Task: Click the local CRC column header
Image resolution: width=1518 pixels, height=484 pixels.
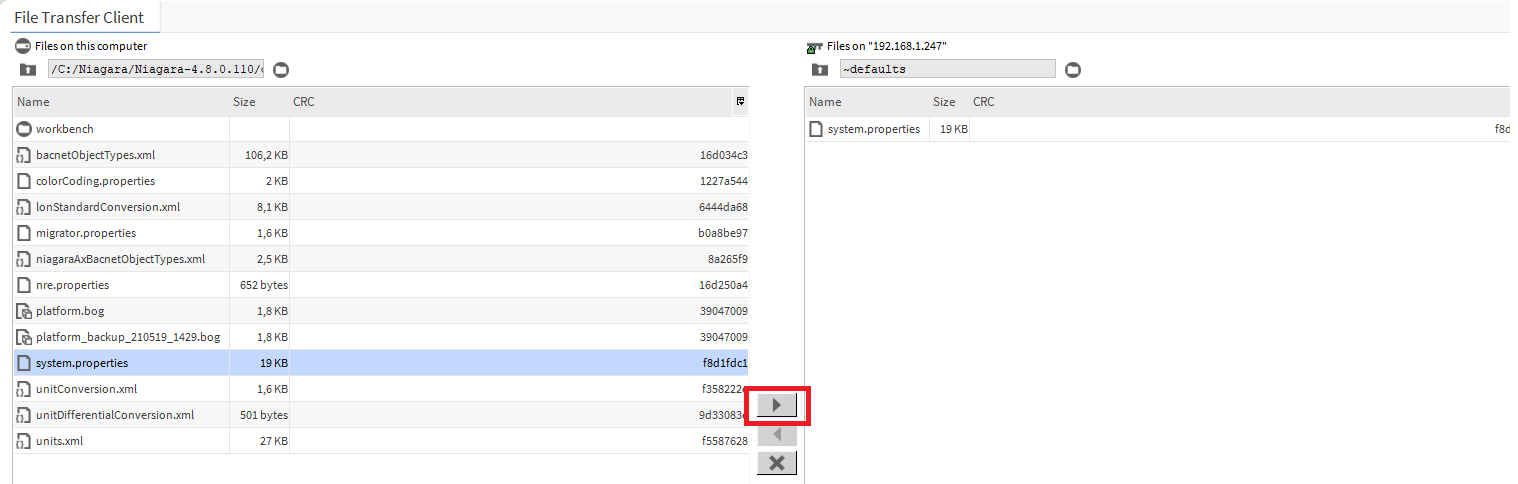Action: coord(500,102)
